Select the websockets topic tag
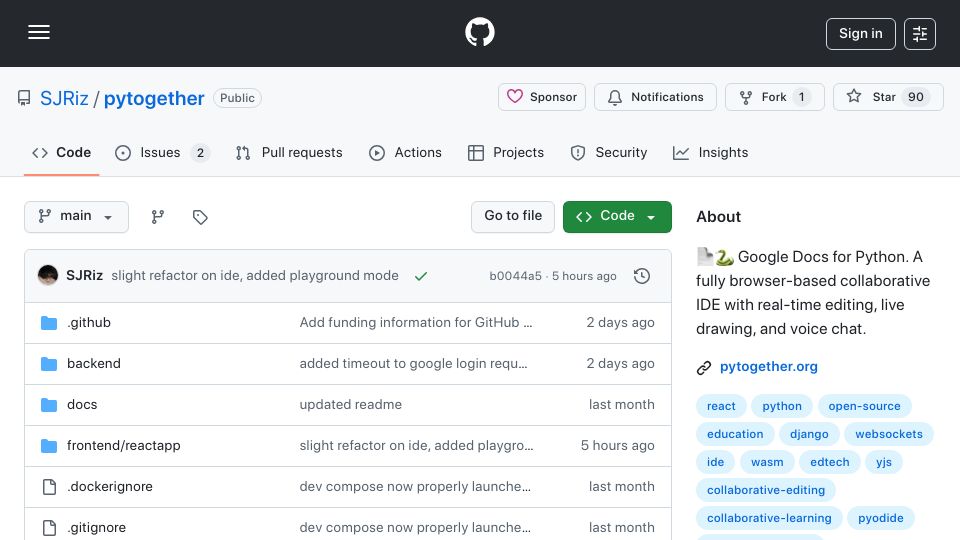Viewport: 960px width, 540px height. tap(889, 434)
